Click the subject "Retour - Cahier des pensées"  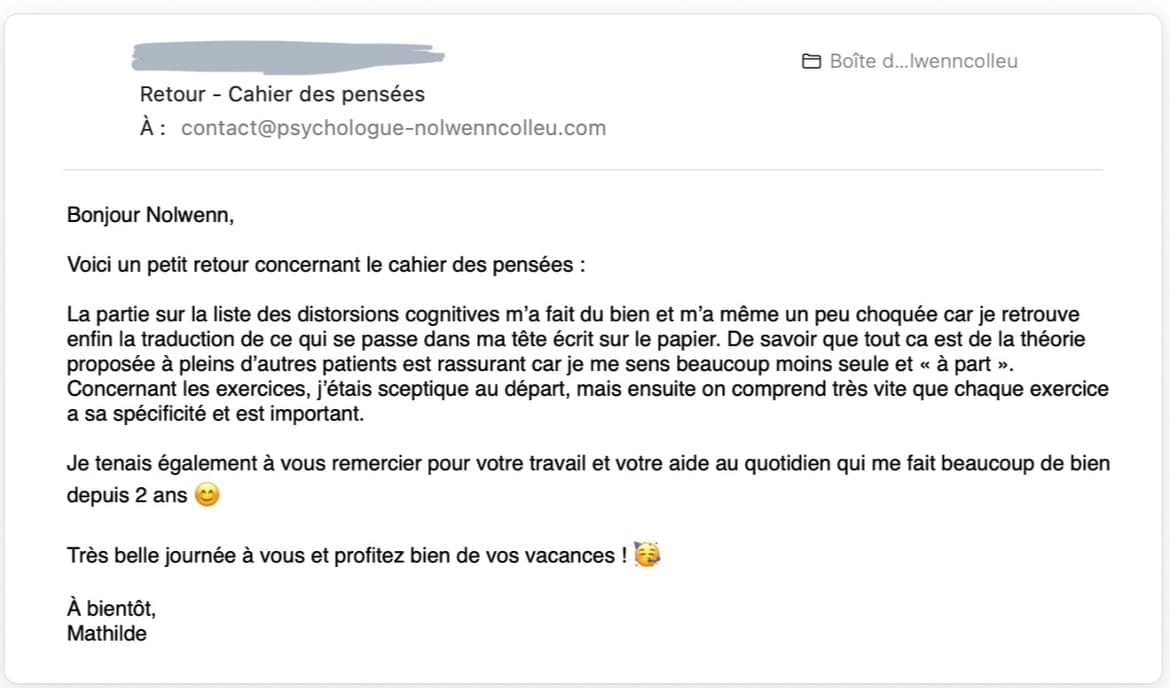pos(282,94)
